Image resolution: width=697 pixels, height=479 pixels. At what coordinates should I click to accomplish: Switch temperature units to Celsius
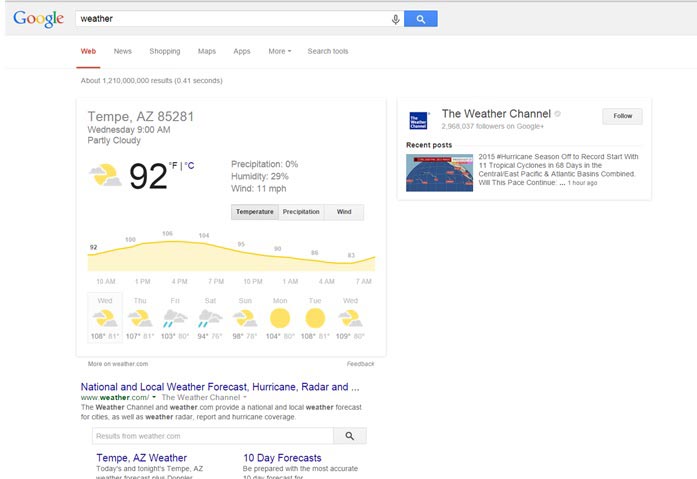pos(190,166)
